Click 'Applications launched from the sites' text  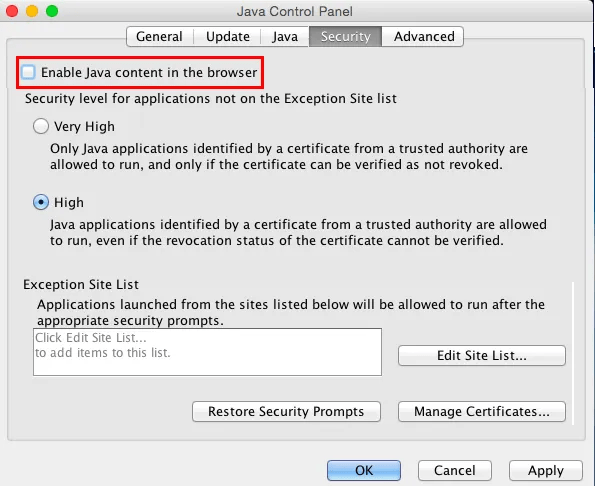(x=291, y=312)
